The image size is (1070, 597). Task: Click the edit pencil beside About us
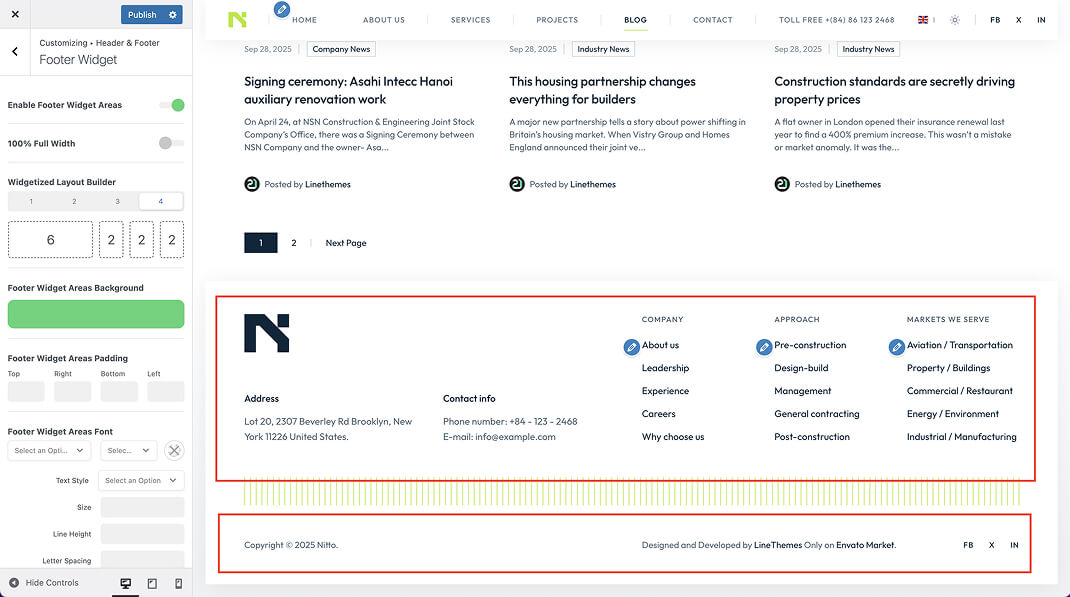(631, 347)
